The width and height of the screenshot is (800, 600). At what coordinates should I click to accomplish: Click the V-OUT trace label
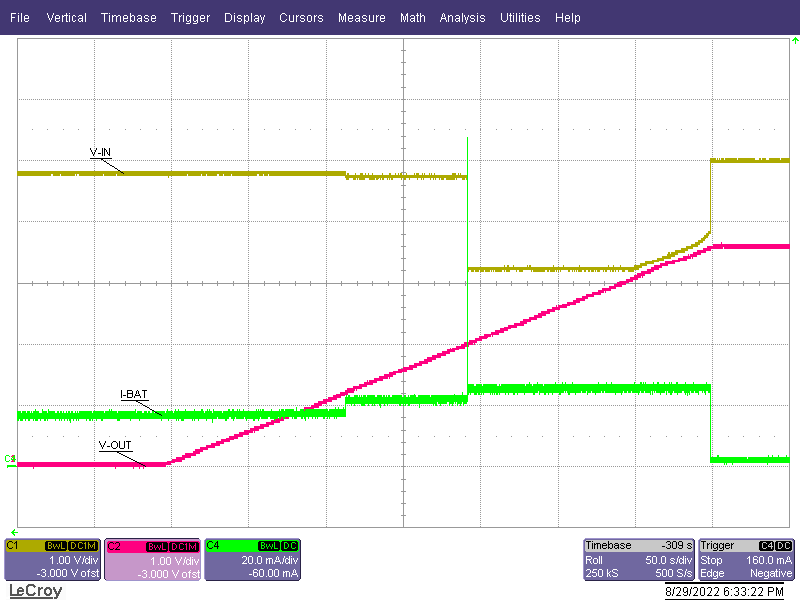tap(115, 446)
